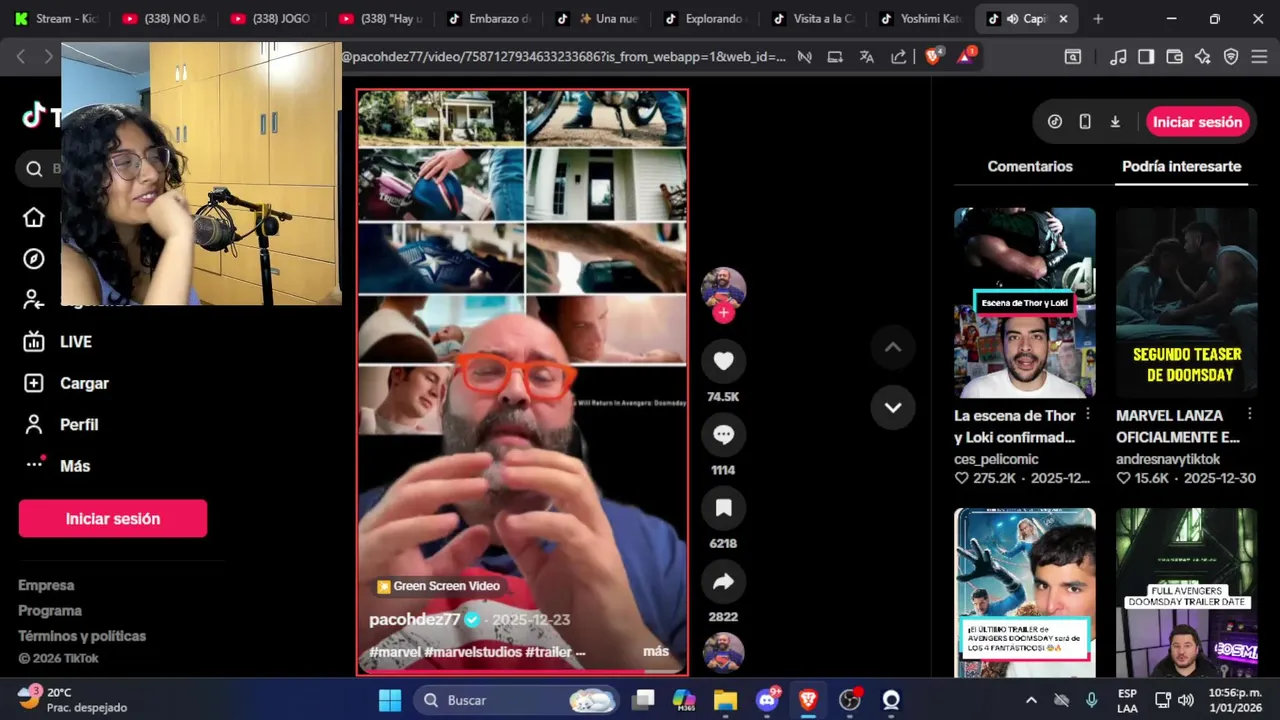
Task: Share the video using the arrow icon
Action: click(724, 582)
